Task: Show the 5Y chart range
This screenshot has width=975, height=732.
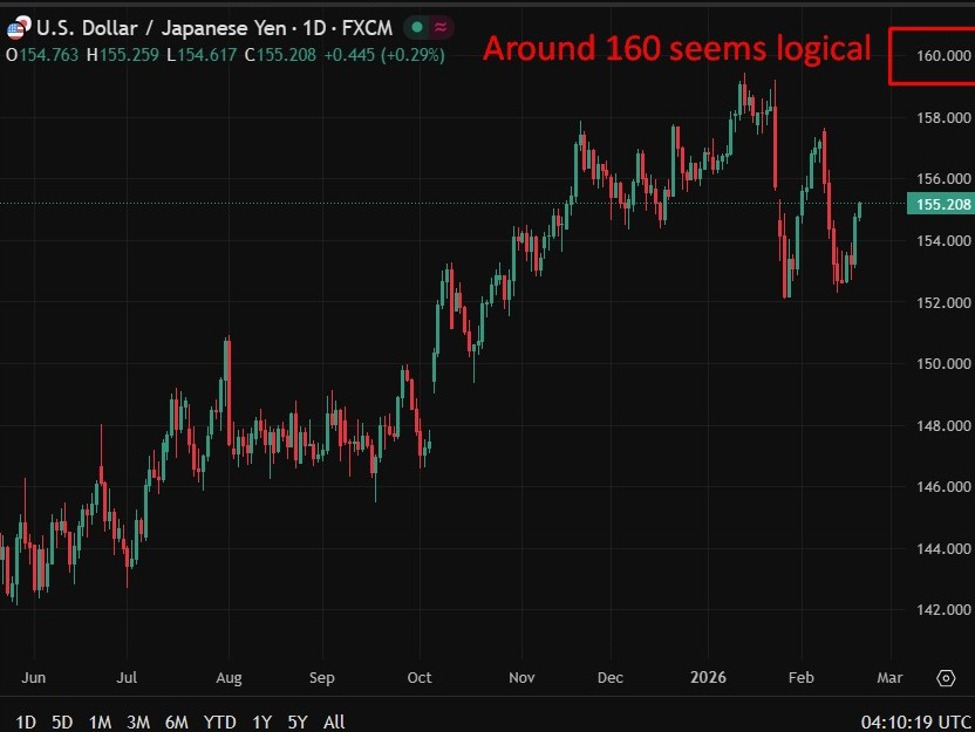Action: click(x=298, y=721)
